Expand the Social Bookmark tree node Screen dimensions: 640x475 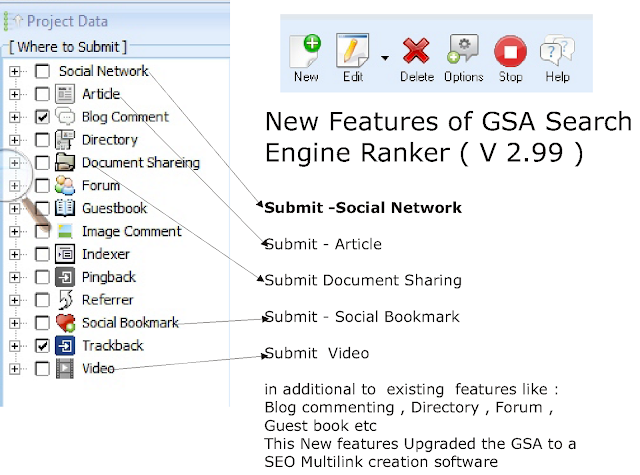click(x=14, y=323)
